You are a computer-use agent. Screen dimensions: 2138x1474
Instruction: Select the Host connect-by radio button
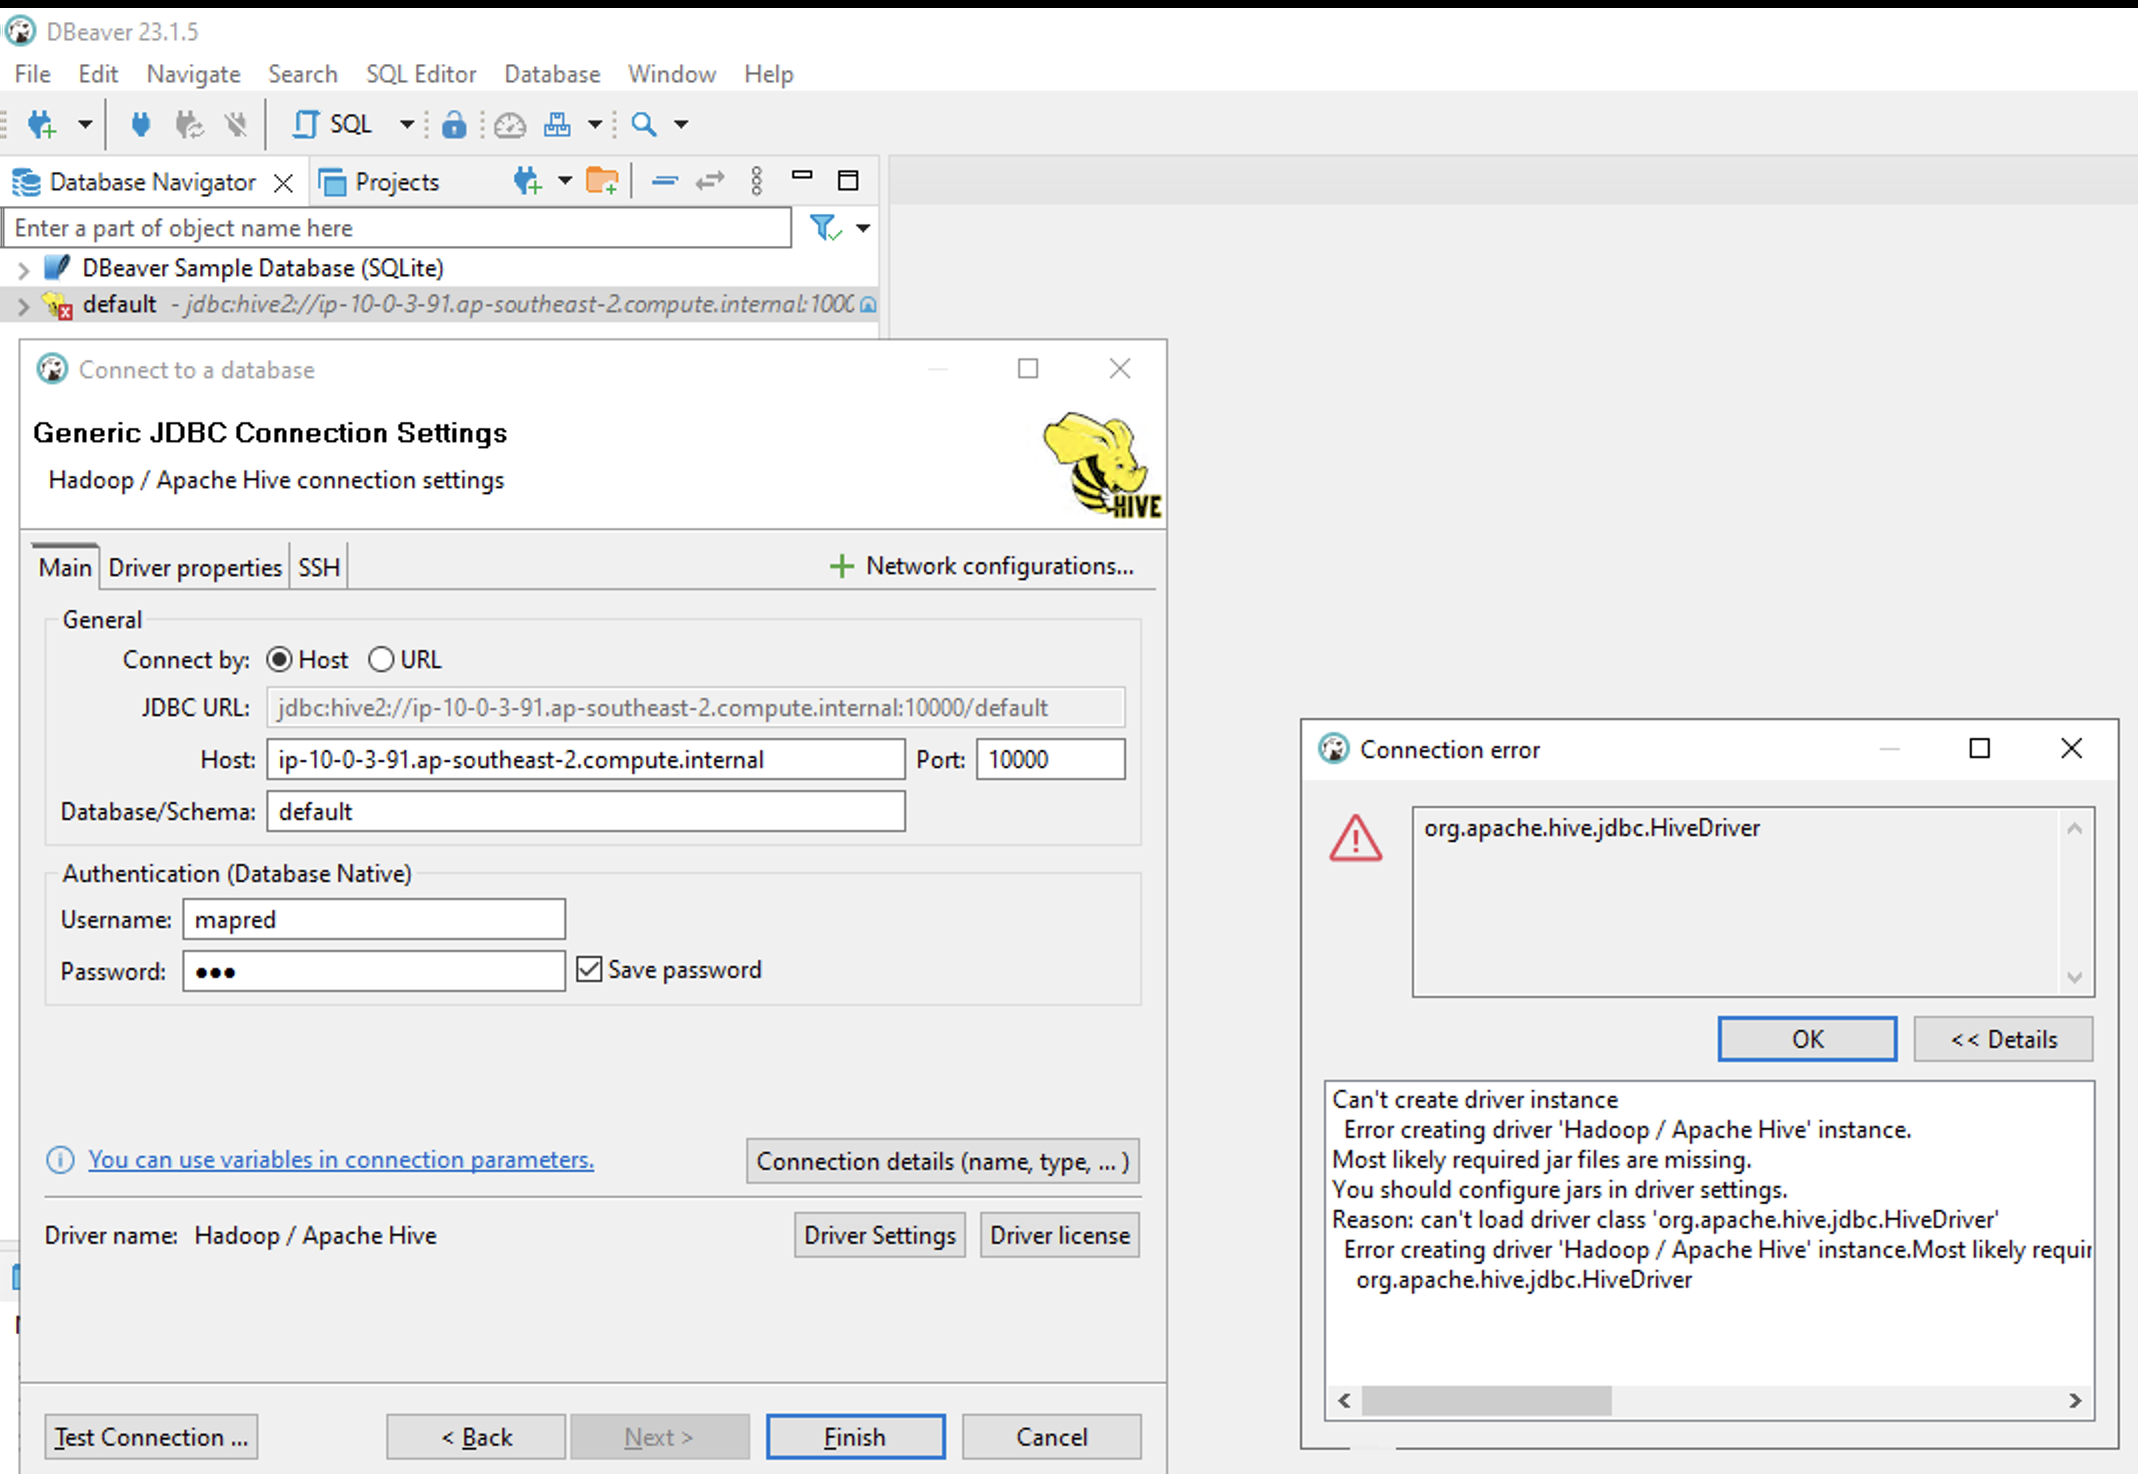click(280, 660)
